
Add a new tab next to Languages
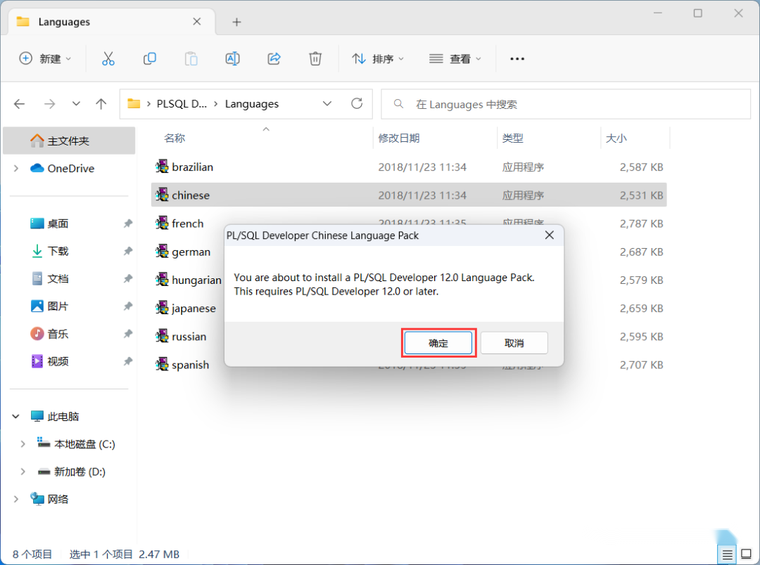point(237,22)
